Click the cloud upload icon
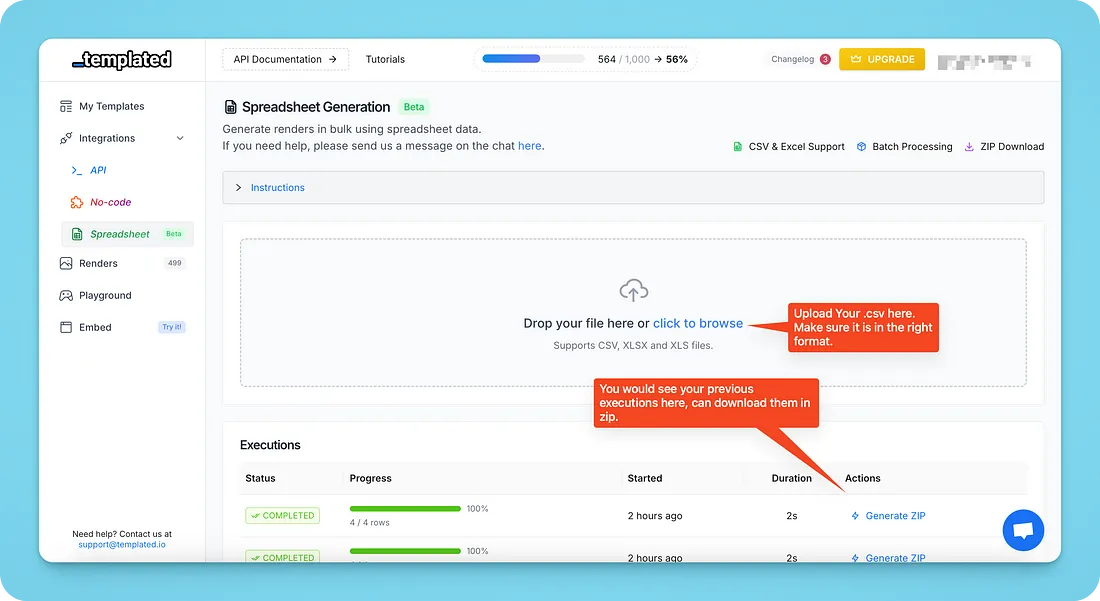1100x601 pixels. (x=633, y=290)
